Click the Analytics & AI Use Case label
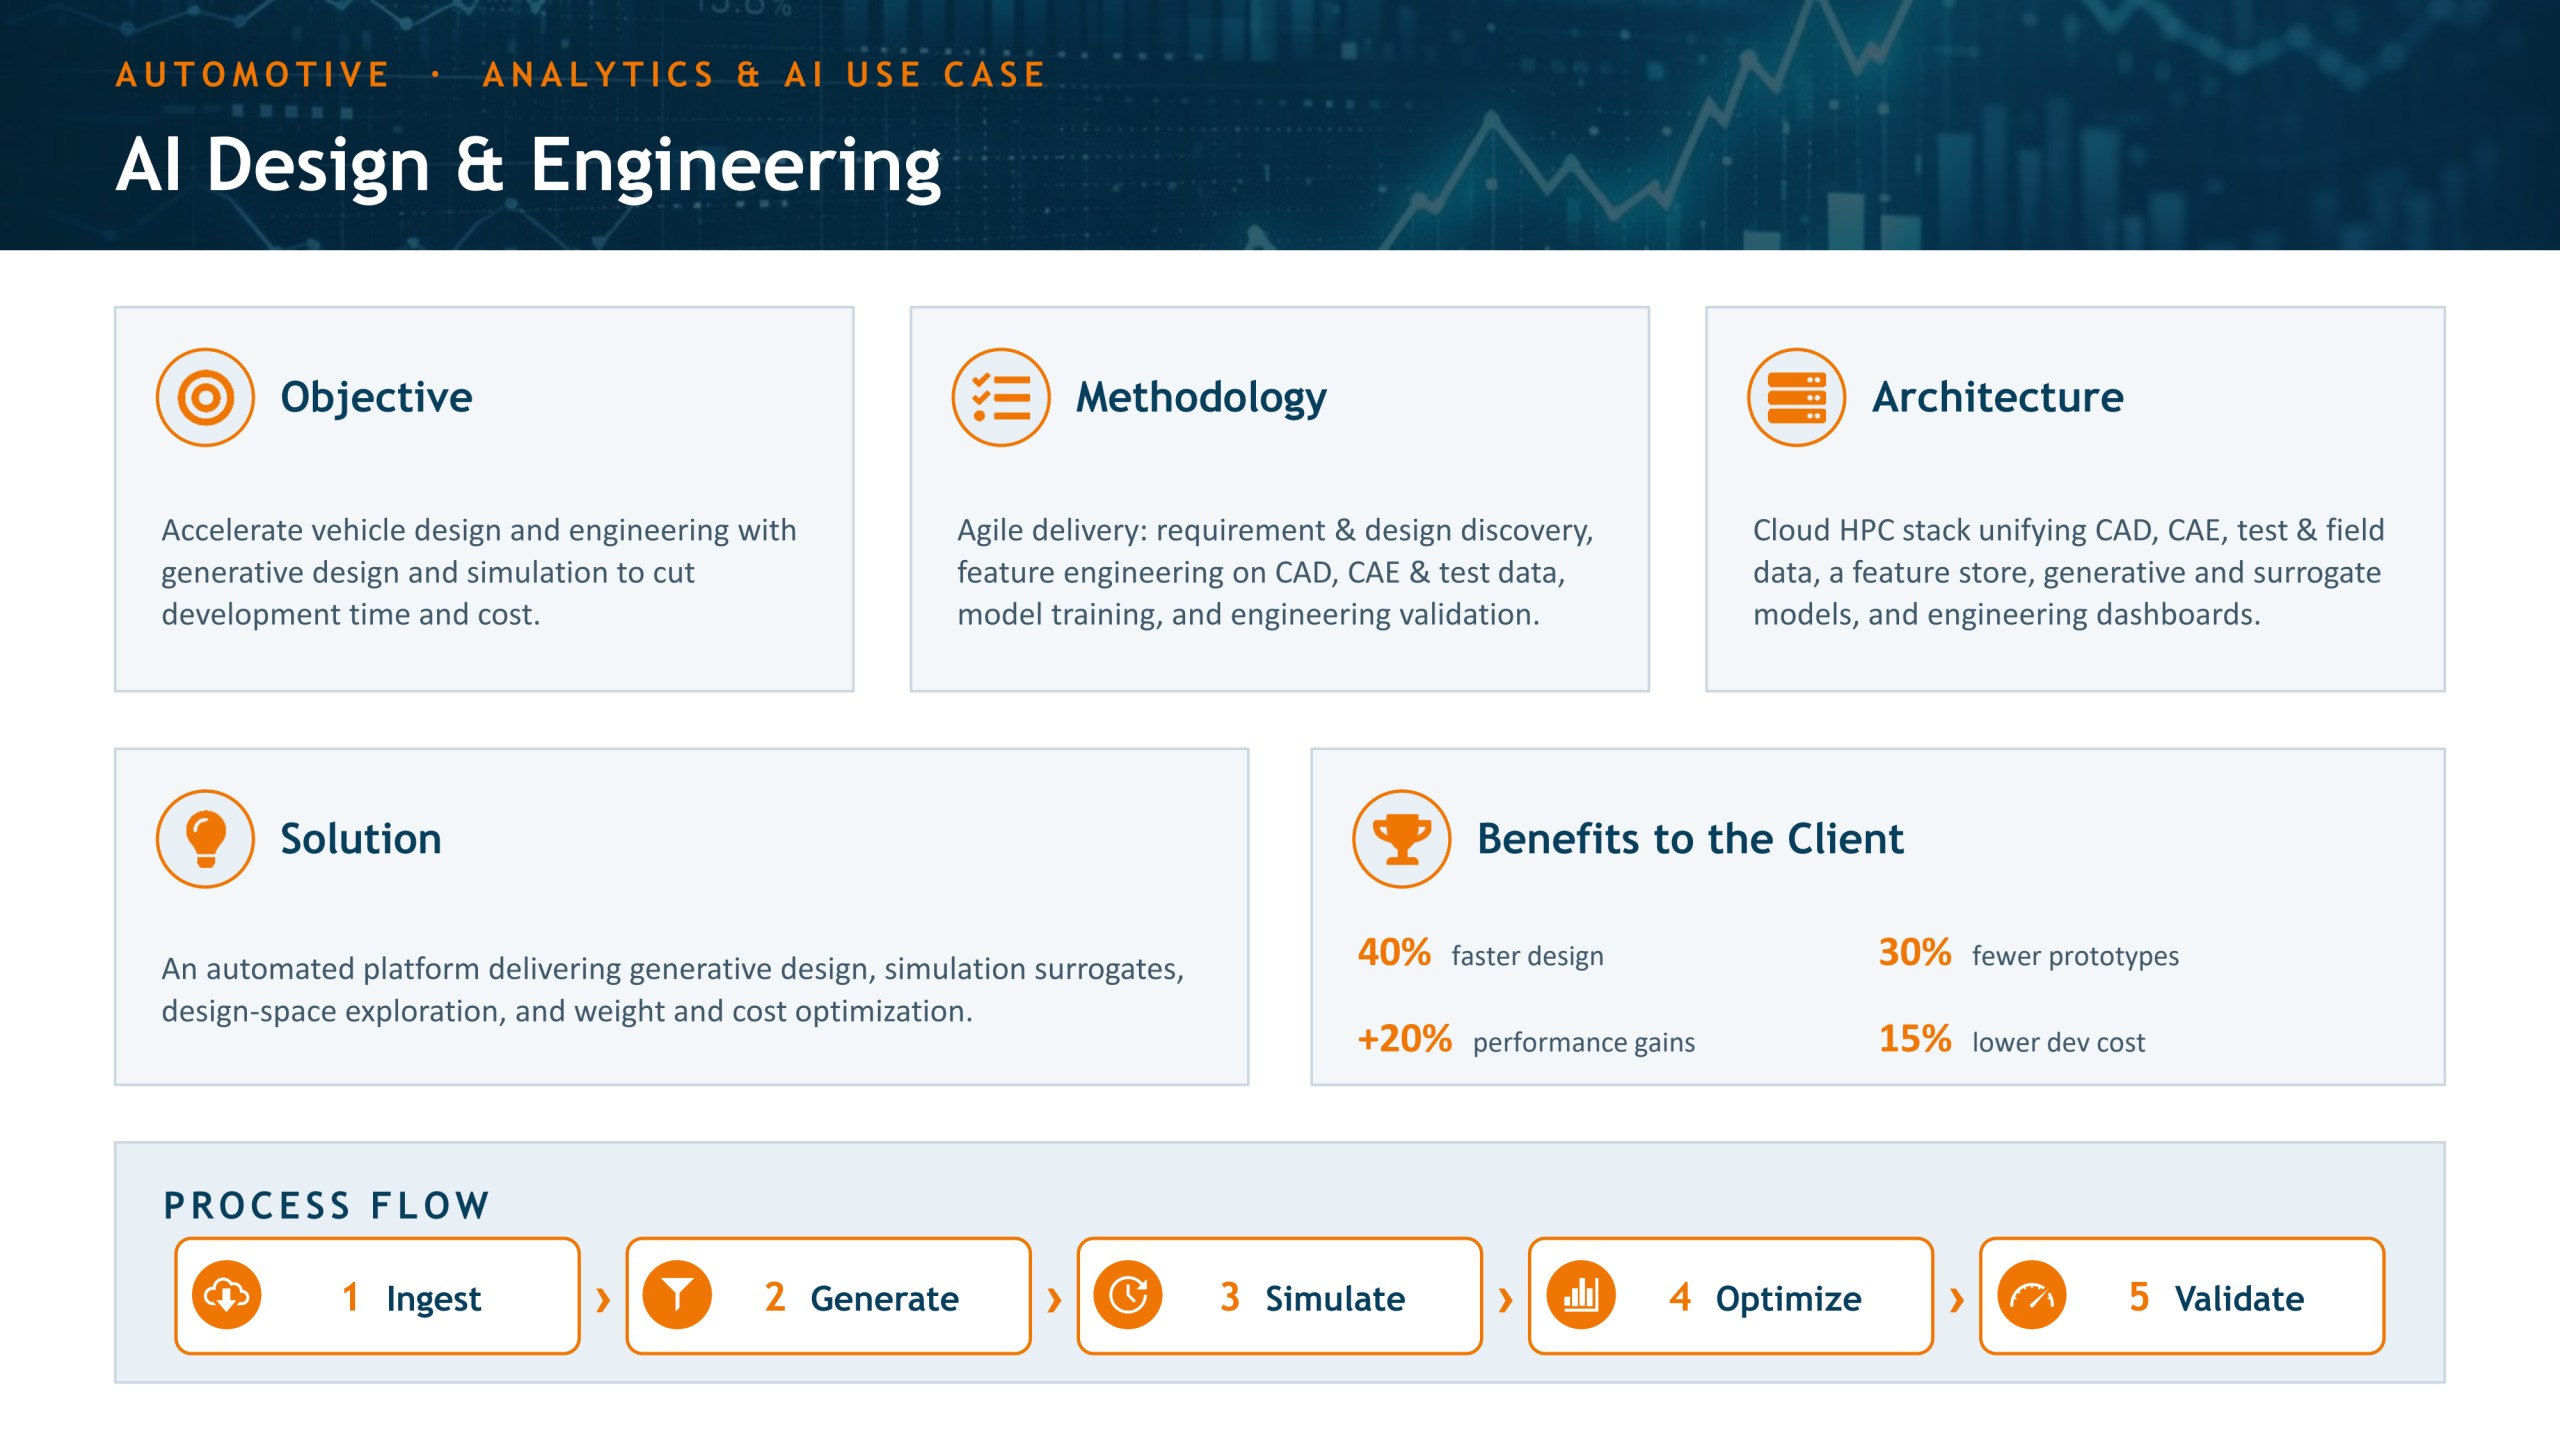The width and height of the screenshot is (2560, 1440). coord(764,75)
